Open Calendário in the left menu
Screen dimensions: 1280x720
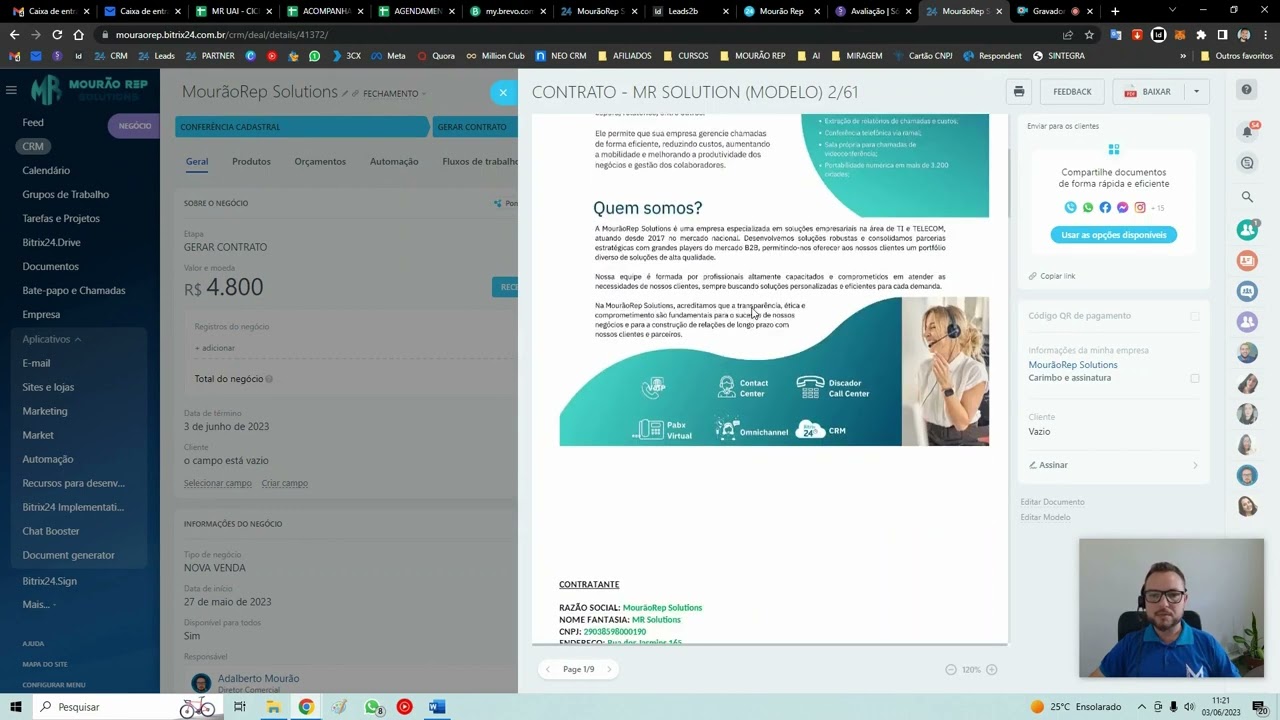[x=46, y=170]
